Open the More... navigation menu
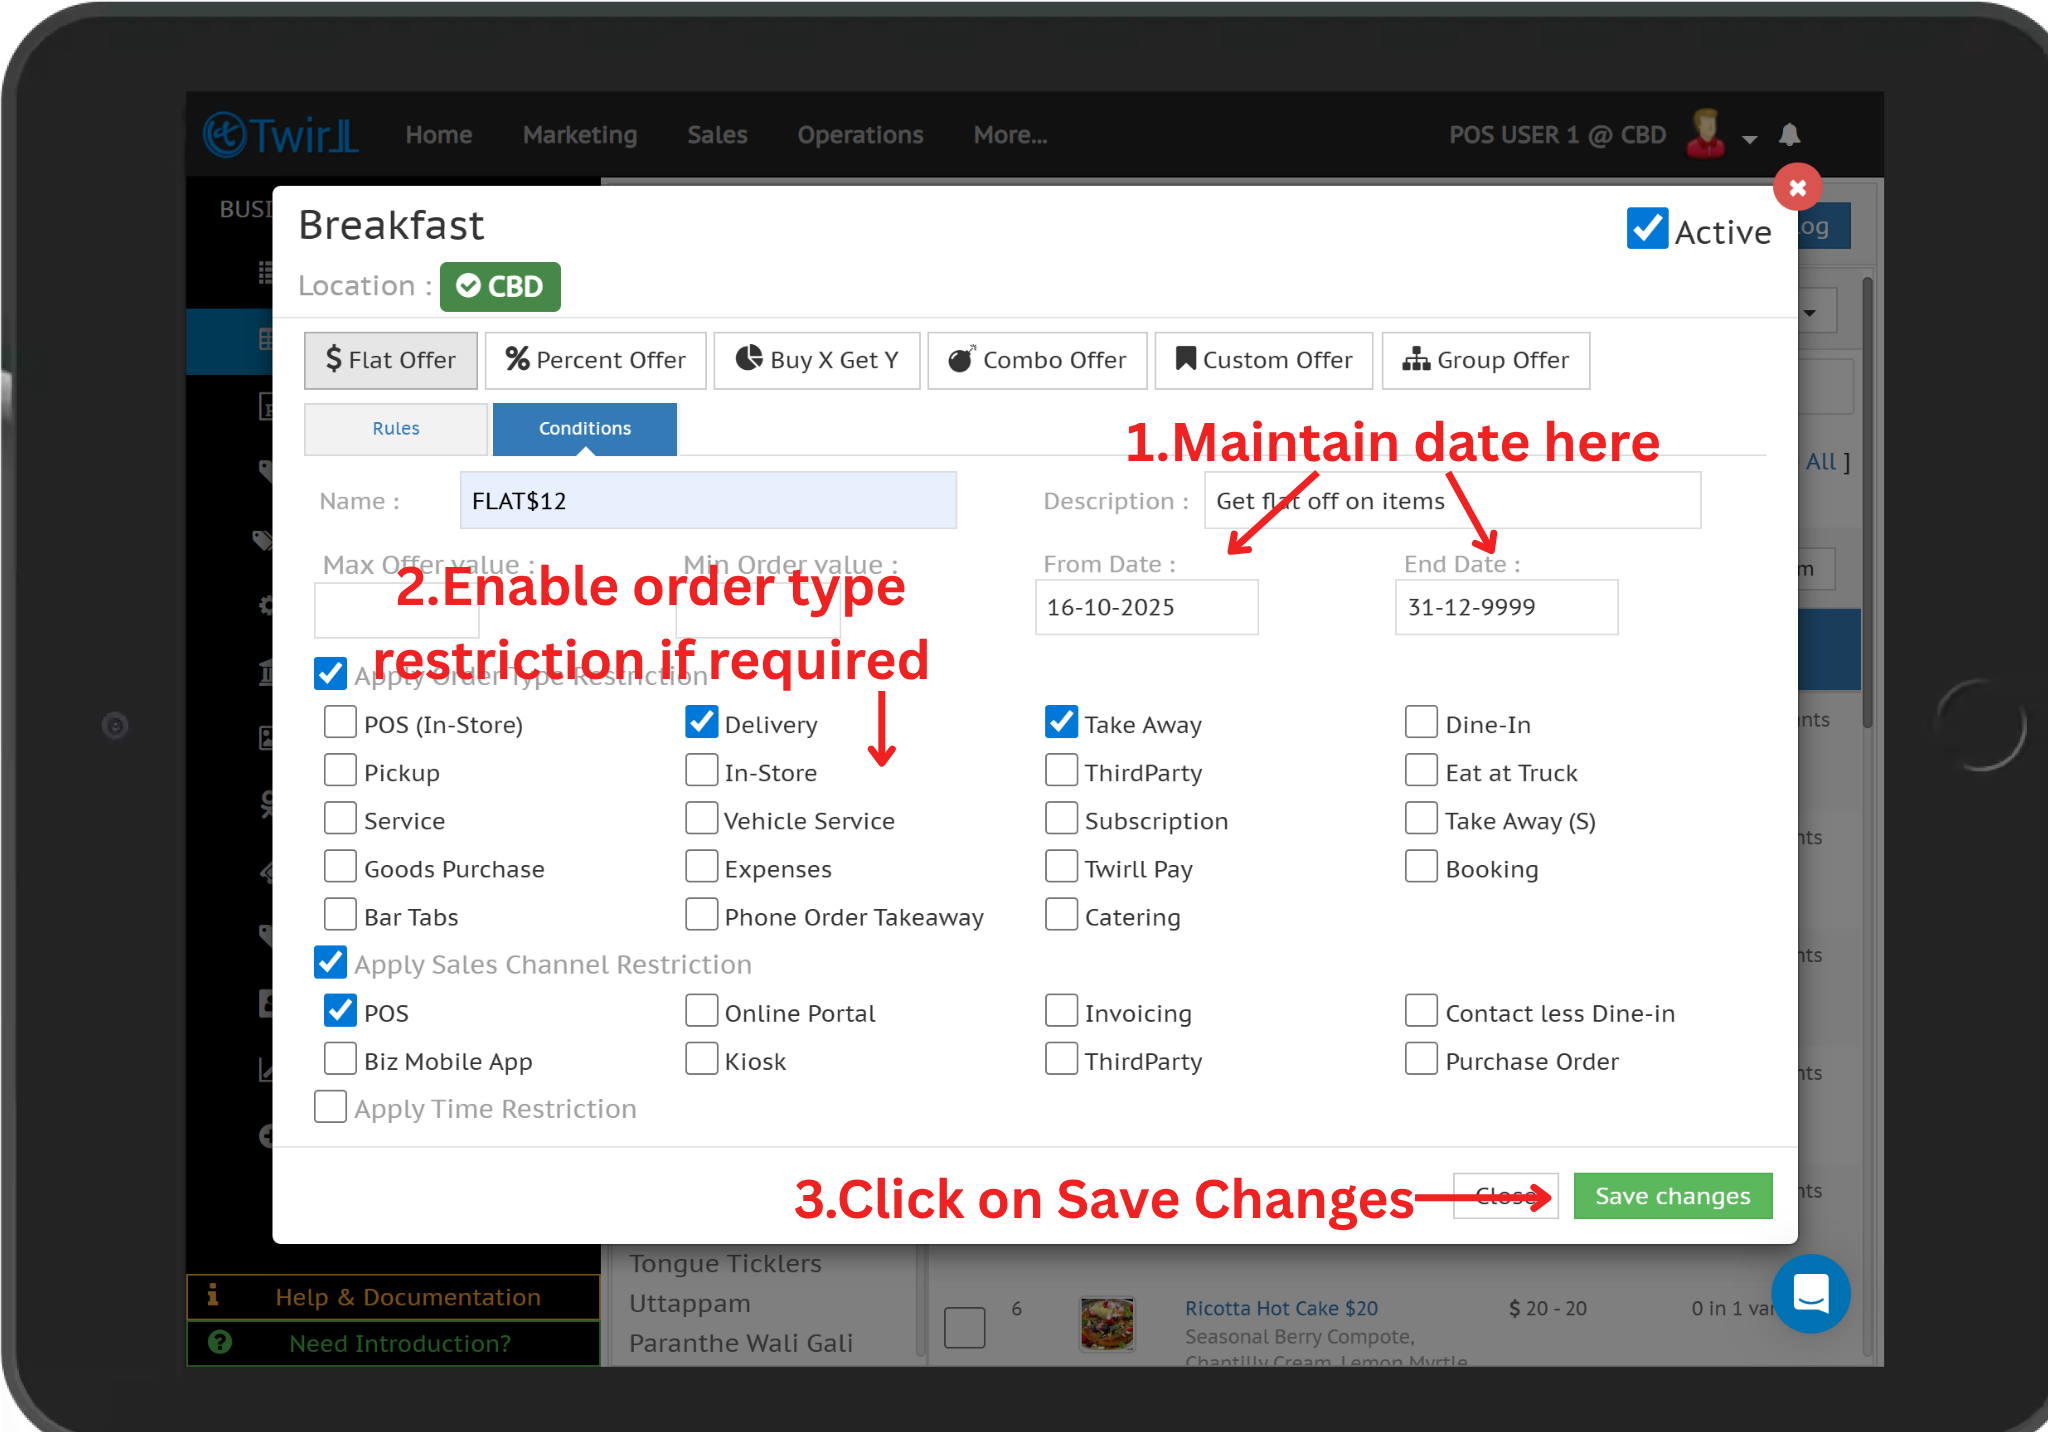The width and height of the screenshot is (2048, 1432). pyautogui.click(x=1010, y=135)
